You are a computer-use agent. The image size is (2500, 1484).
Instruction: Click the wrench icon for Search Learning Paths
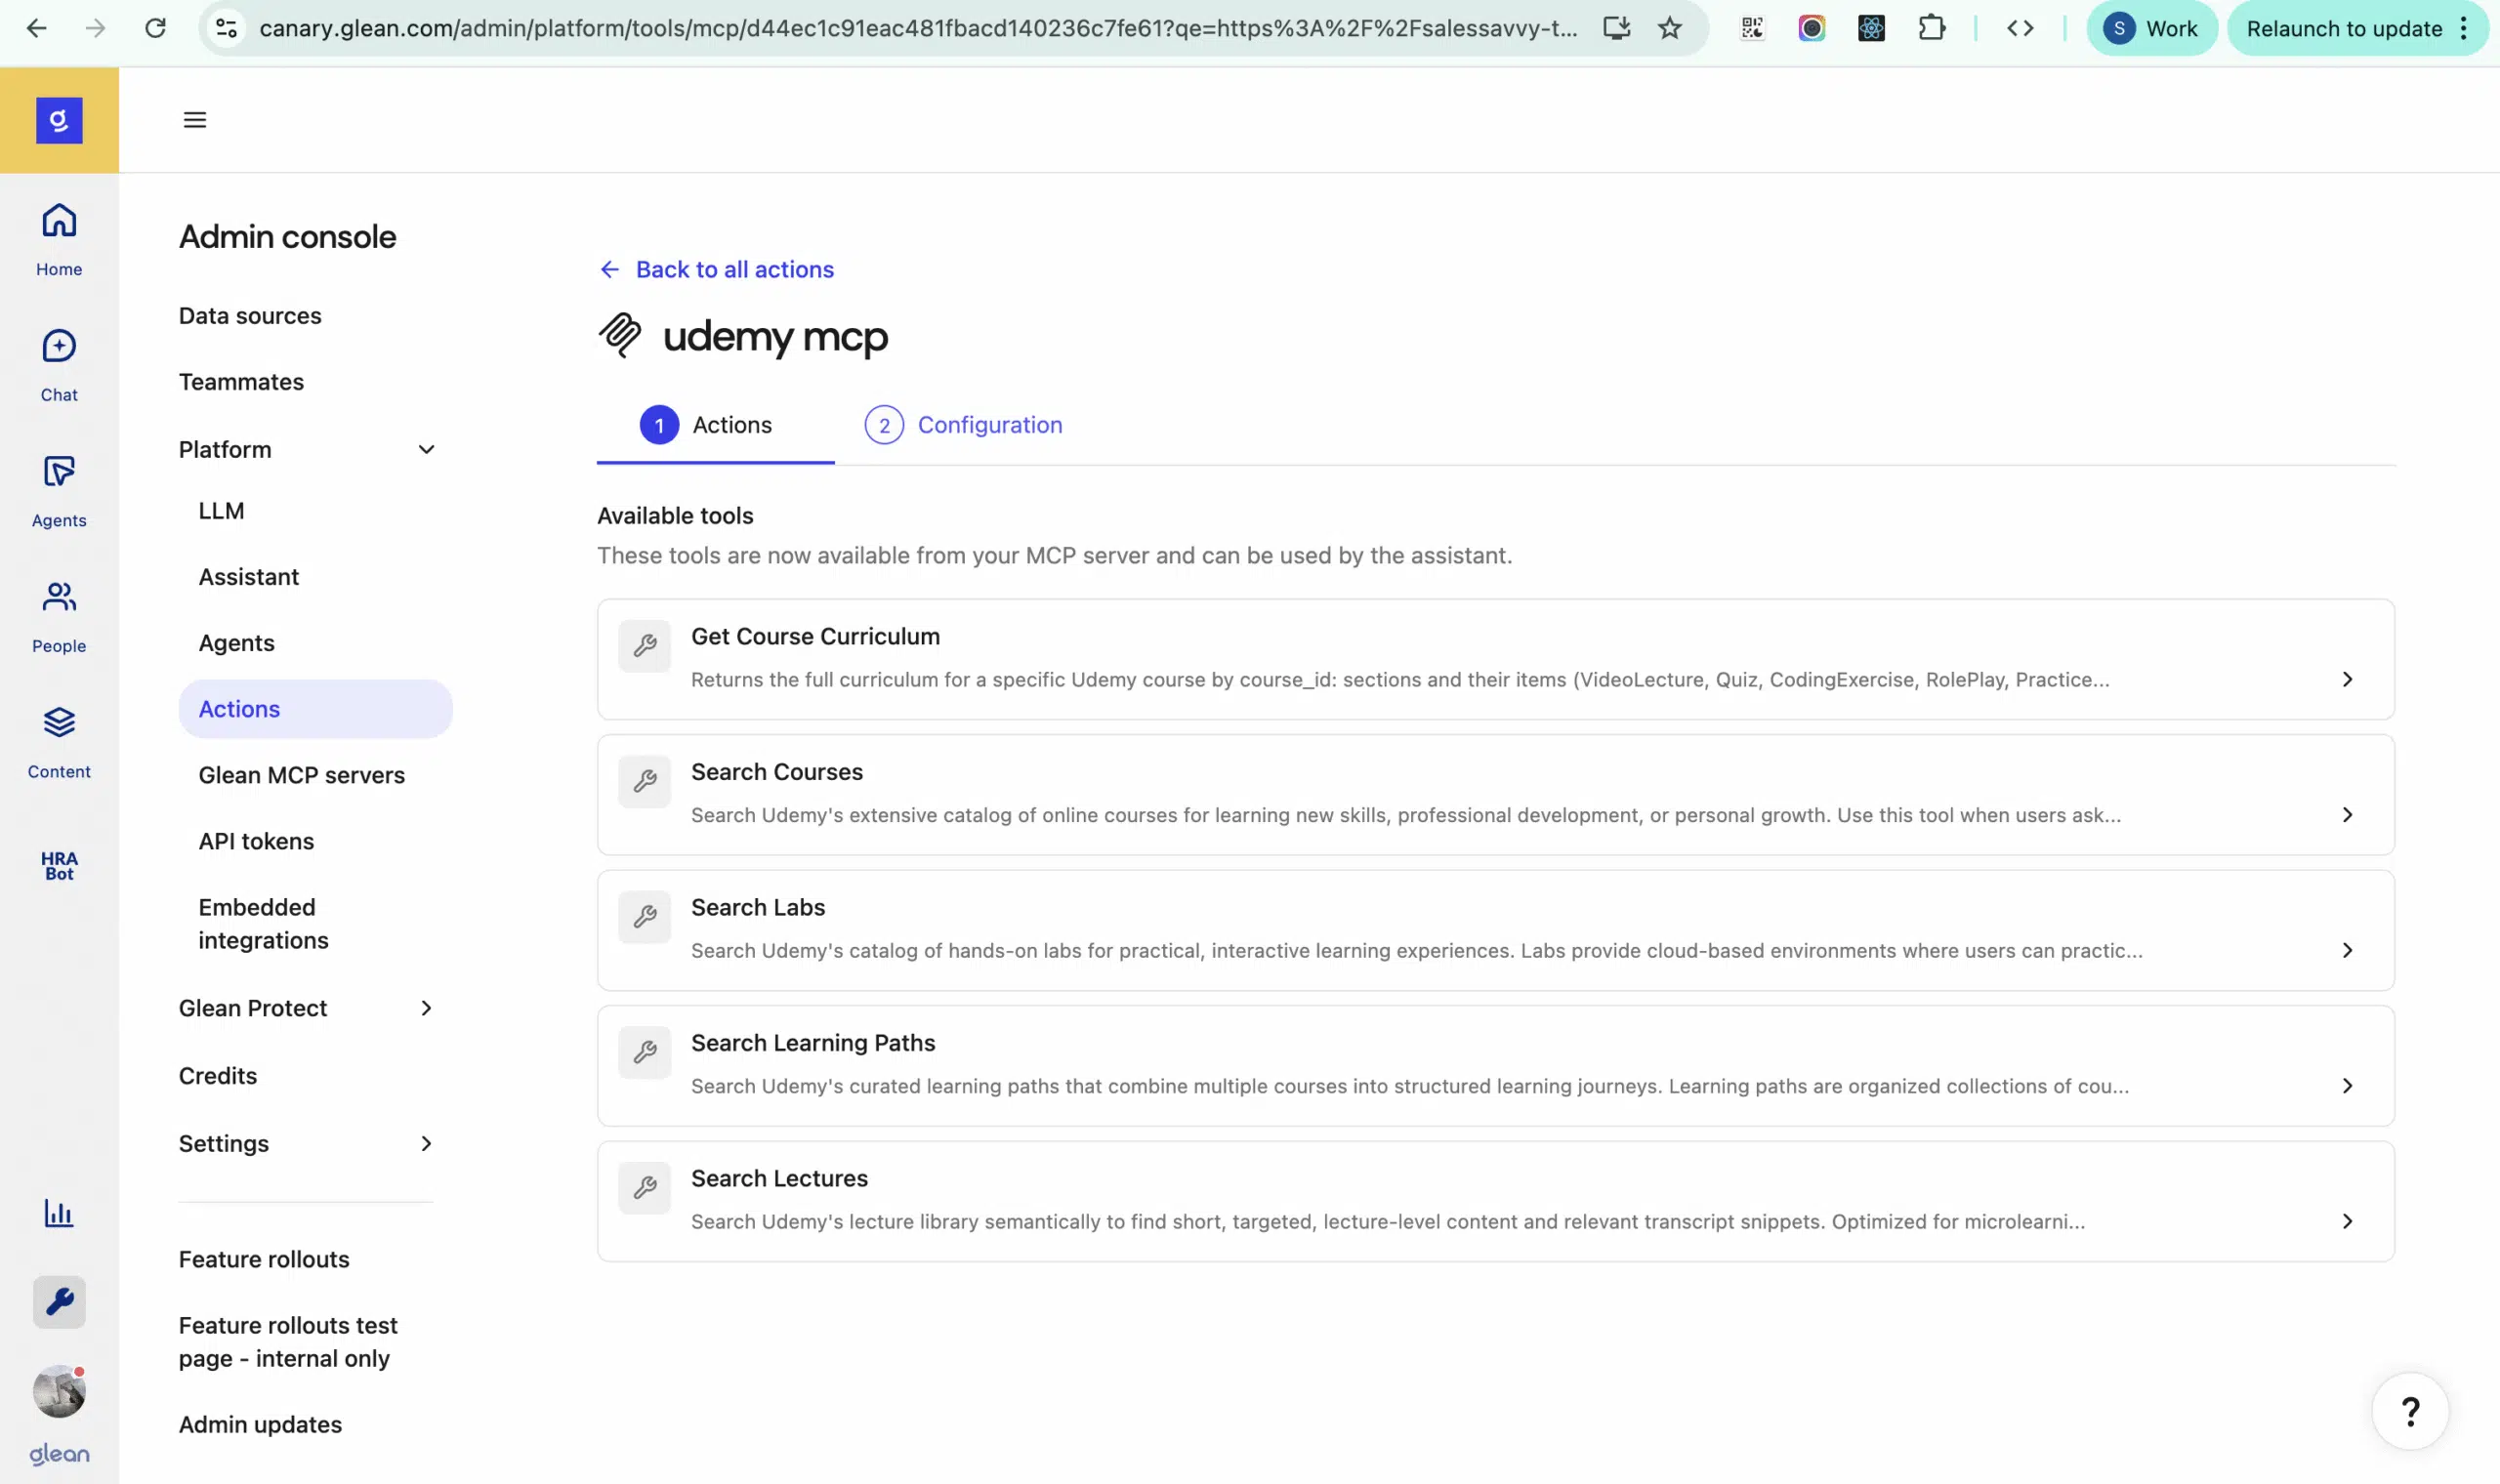click(644, 1053)
